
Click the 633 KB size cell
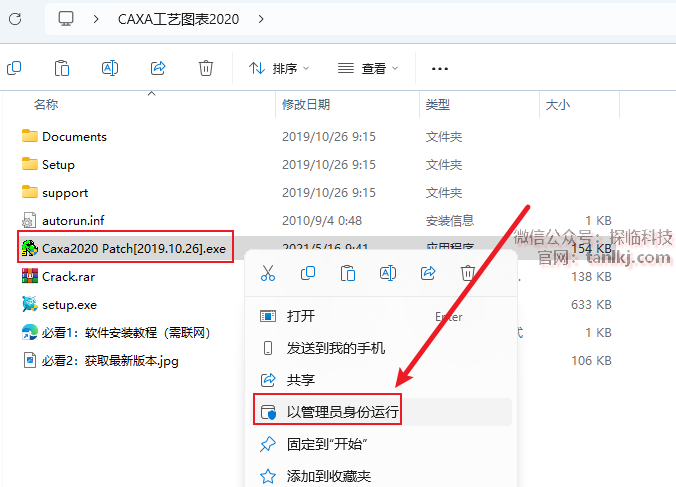click(x=592, y=305)
